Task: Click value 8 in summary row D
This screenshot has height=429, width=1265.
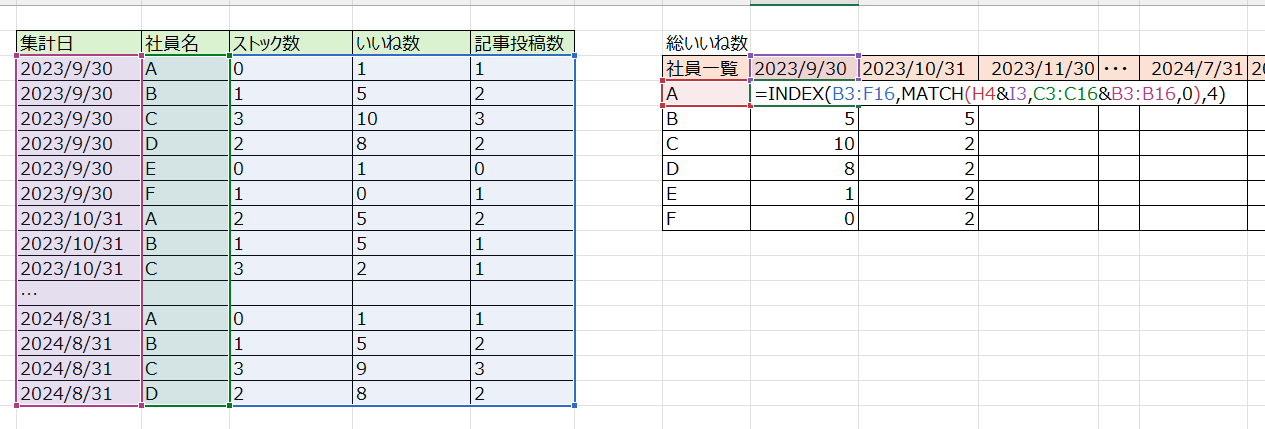Action: (x=804, y=168)
